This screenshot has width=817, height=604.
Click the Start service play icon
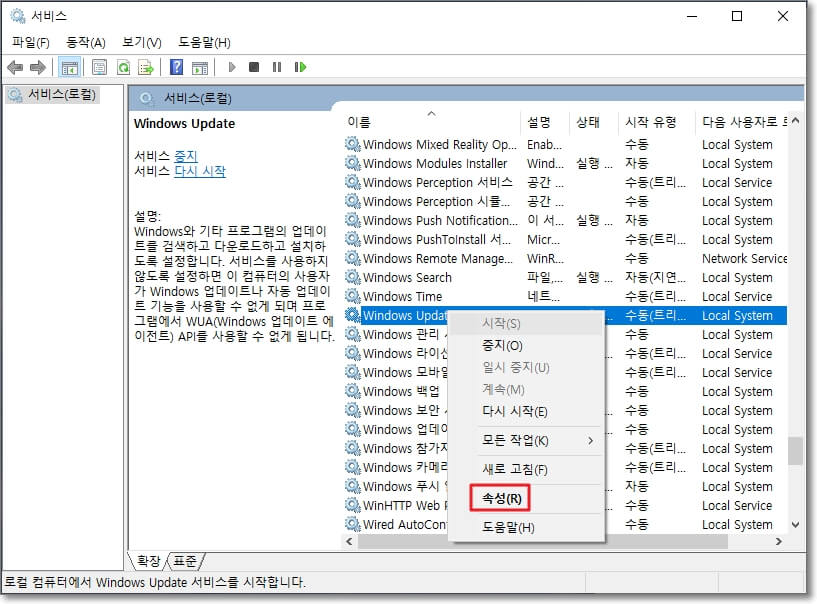(x=232, y=67)
